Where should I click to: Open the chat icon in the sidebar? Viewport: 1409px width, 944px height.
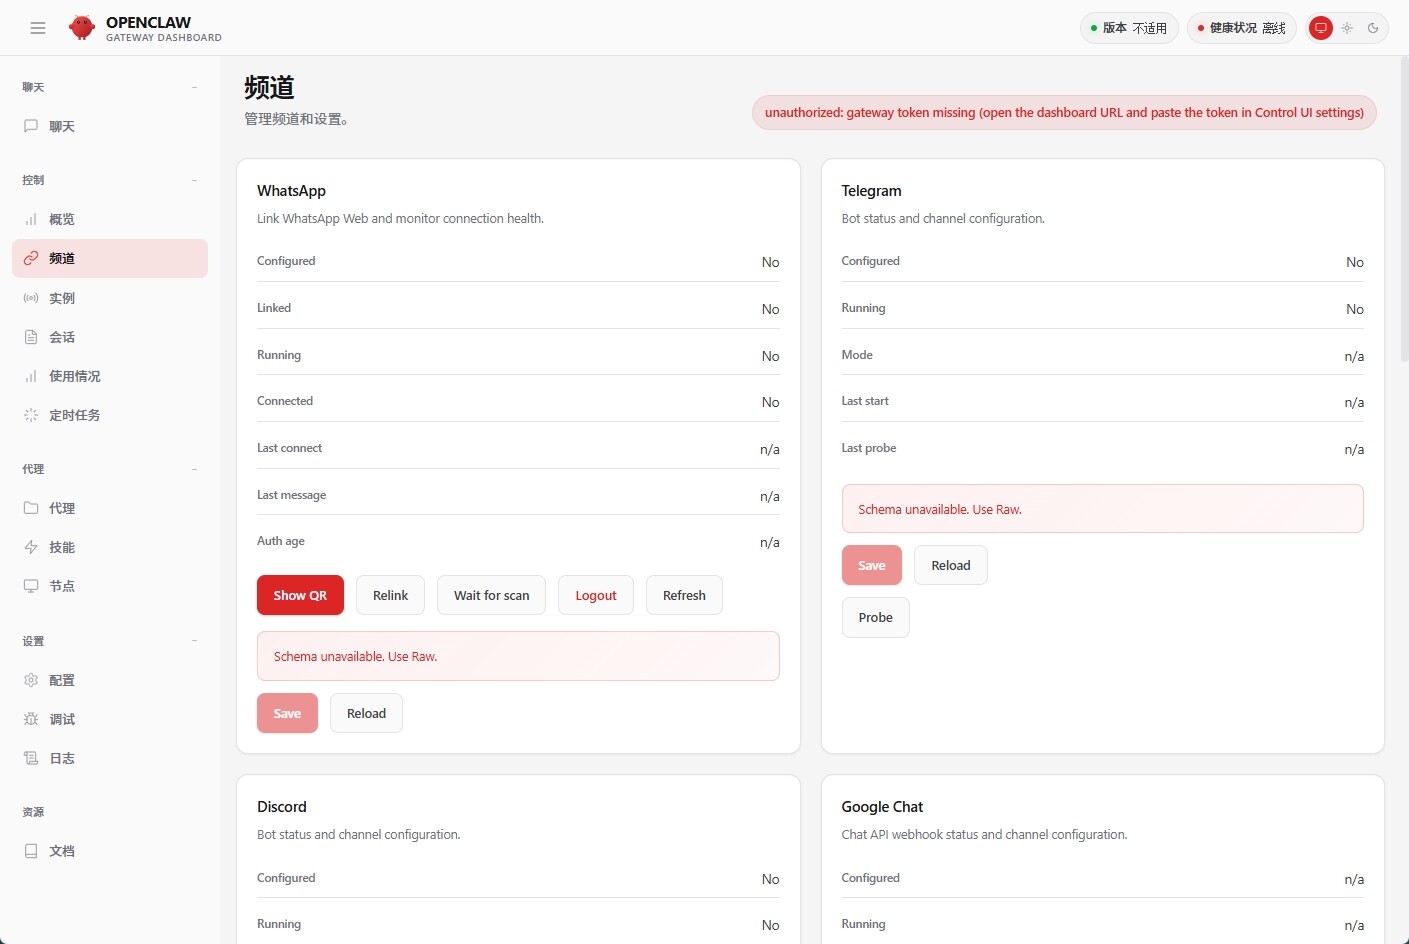coord(31,126)
